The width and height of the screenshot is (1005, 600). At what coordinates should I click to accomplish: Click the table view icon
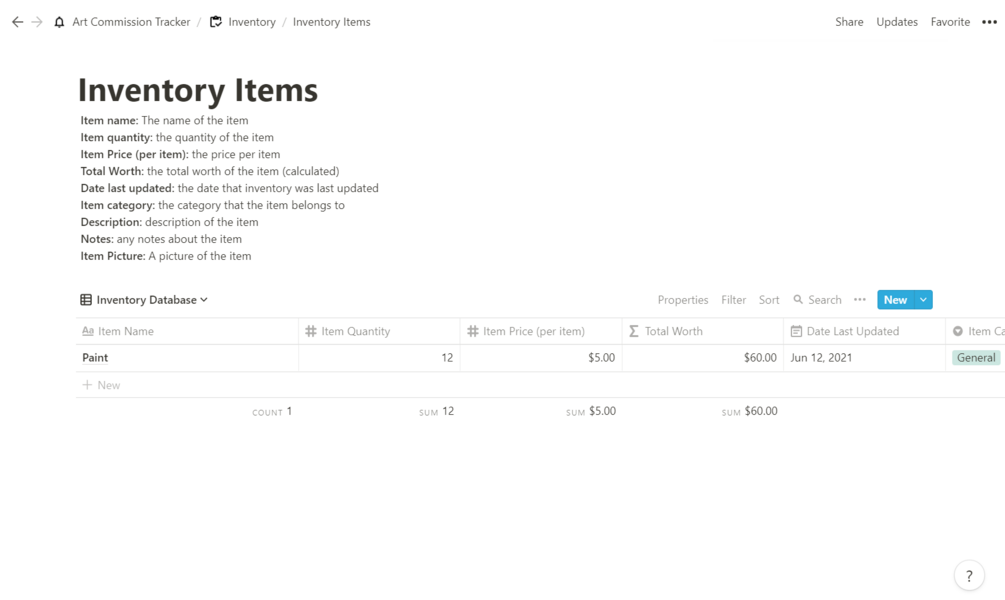click(86, 300)
